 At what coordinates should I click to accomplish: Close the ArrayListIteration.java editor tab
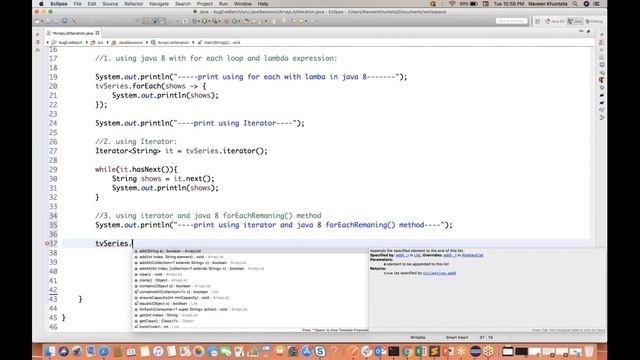click(x=98, y=33)
